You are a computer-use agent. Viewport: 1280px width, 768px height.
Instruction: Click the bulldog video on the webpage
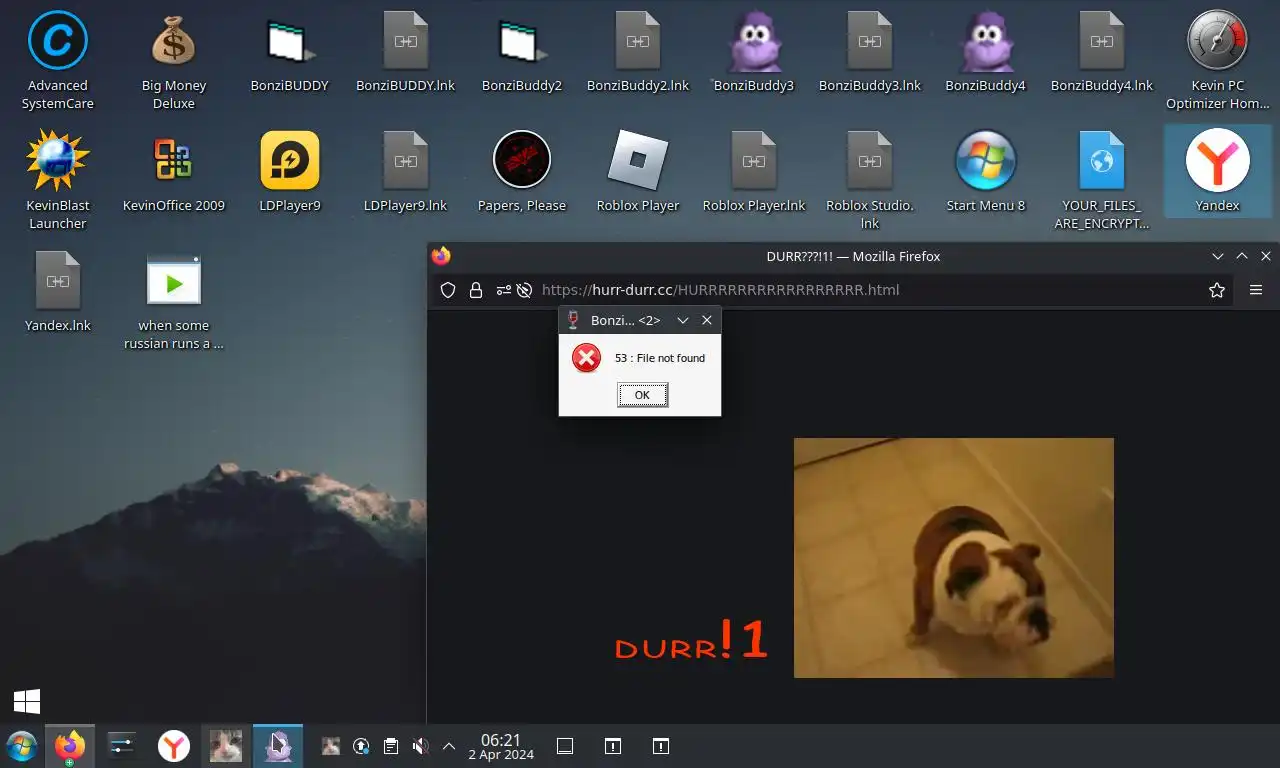954,558
